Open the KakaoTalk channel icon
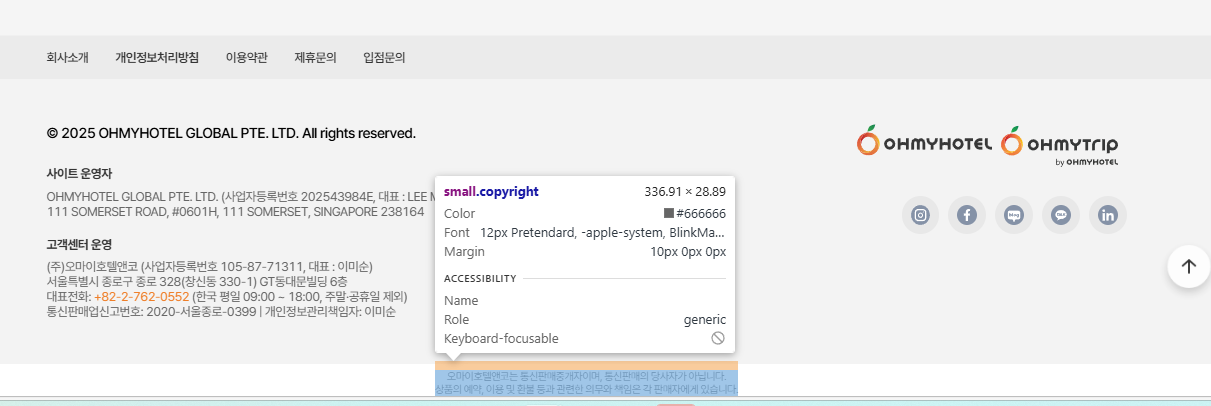 pos(1061,215)
